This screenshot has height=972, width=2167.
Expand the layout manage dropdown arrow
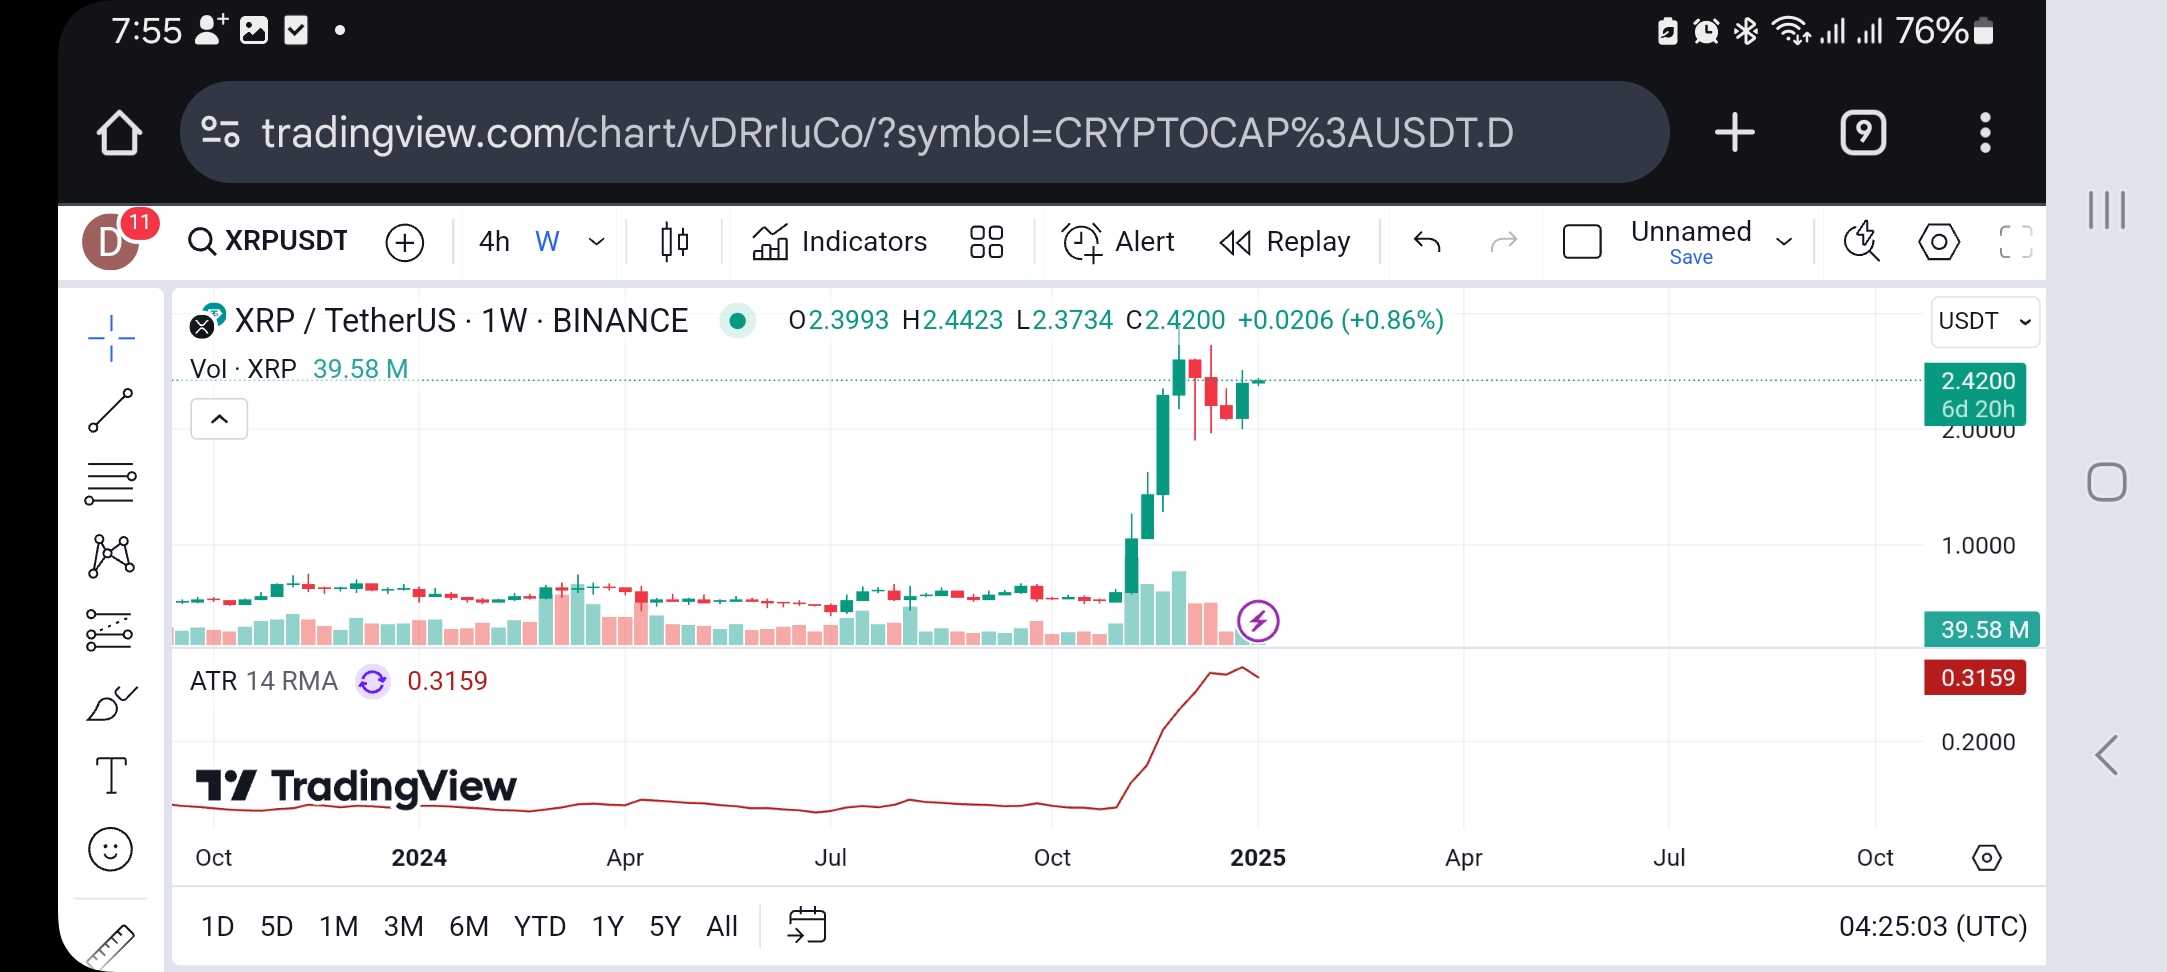[x=1784, y=242]
